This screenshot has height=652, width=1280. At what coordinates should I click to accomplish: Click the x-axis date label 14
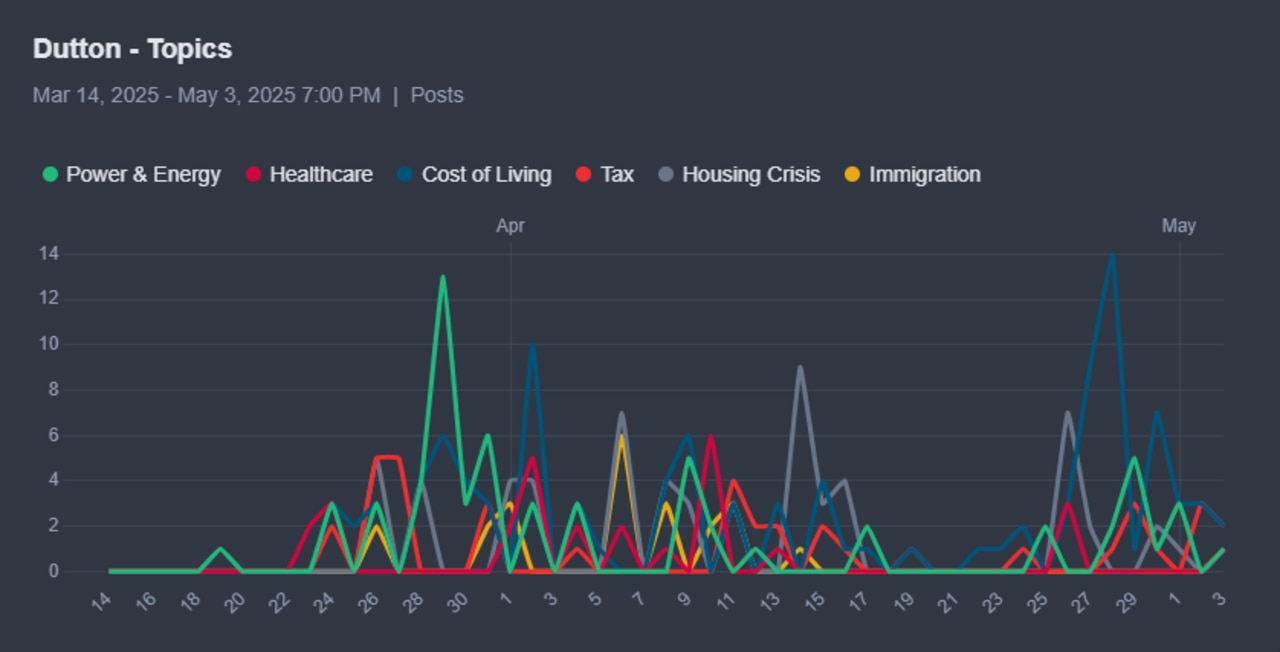(x=101, y=601)
